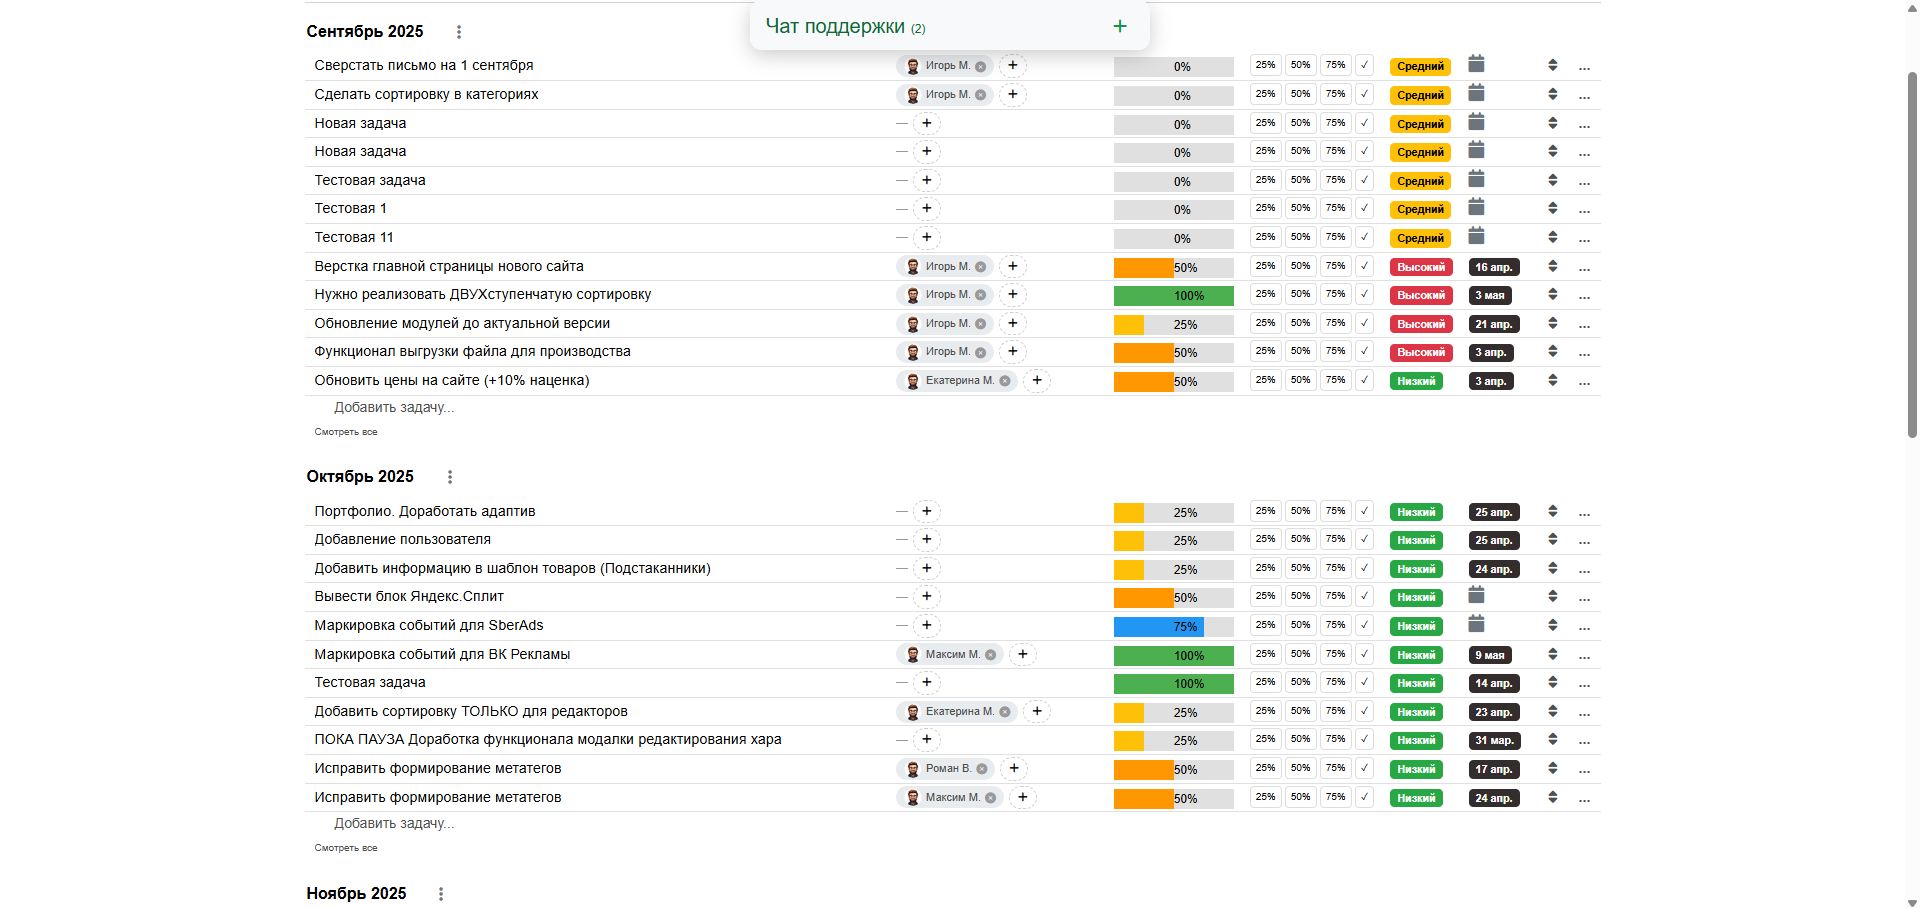This screenshot has width=1920, height=908.
Task: Tick completion checkmark for 'Обновление модулей до актуальной версии'
Action: [1364, 323]
